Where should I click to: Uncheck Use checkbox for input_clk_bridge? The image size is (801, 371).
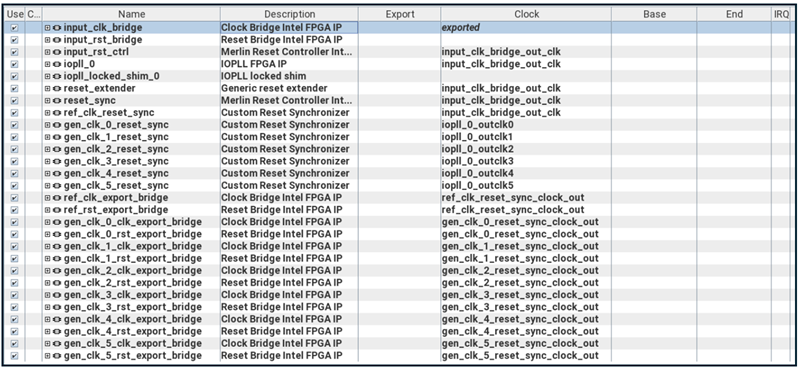coord(14,28)
